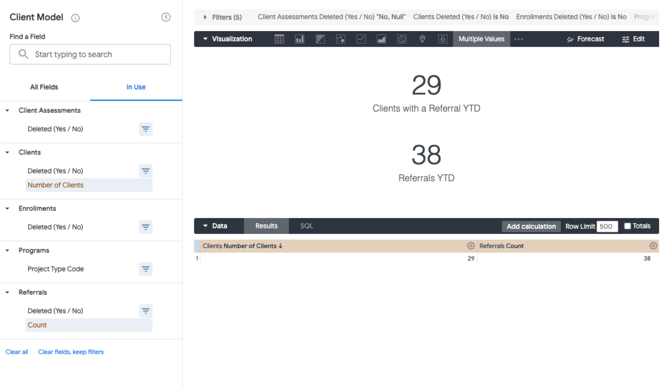Image resolution: width=670 pixels, height=387 pixels.
Task: Select Number of Clients field
Action: point(89,185)
